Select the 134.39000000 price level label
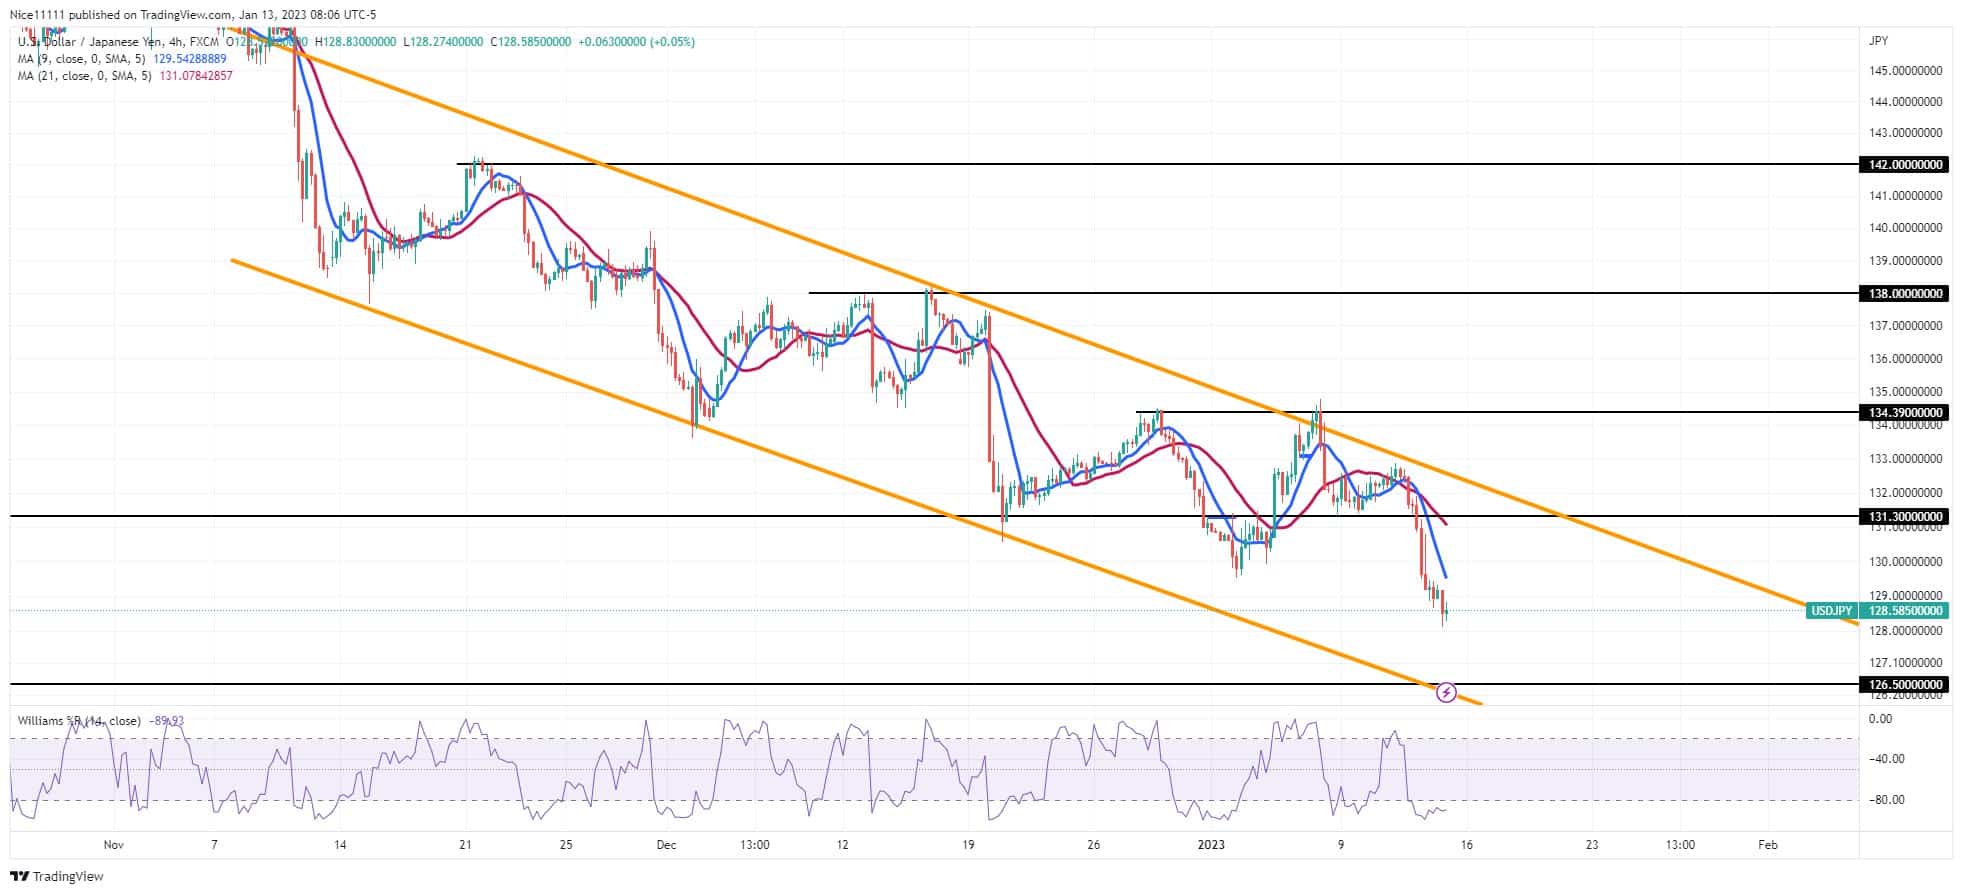Image resolution: width=1963 pixels, height=894 pixels. (x=1904, y=412)
